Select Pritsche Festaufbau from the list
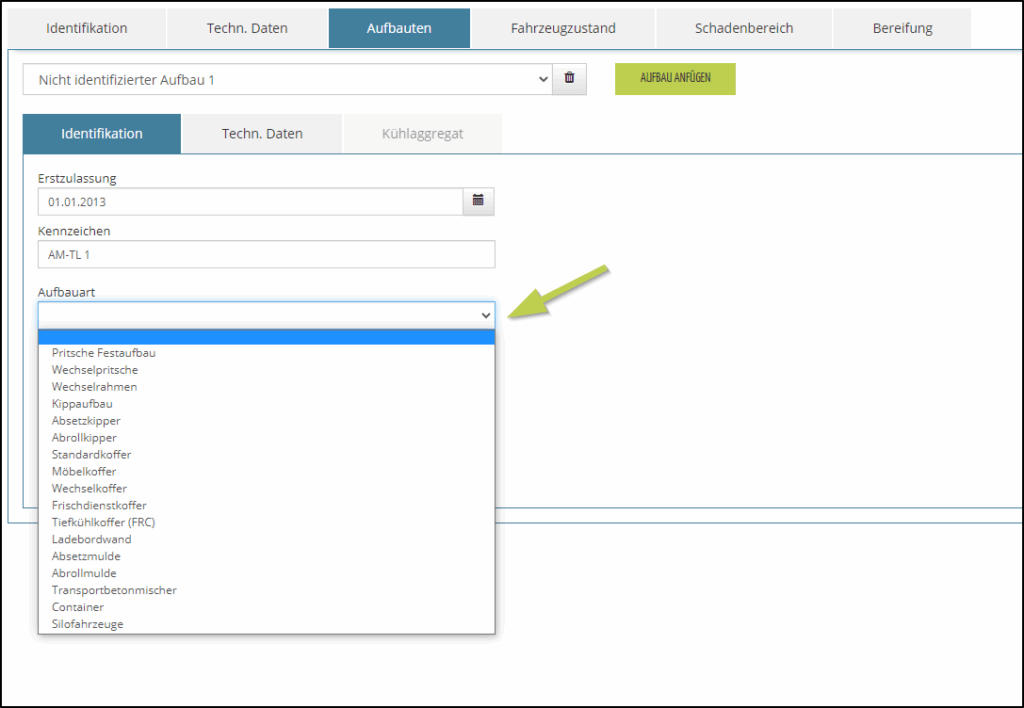The image size is (1024, 708). [x=104, y=353]
